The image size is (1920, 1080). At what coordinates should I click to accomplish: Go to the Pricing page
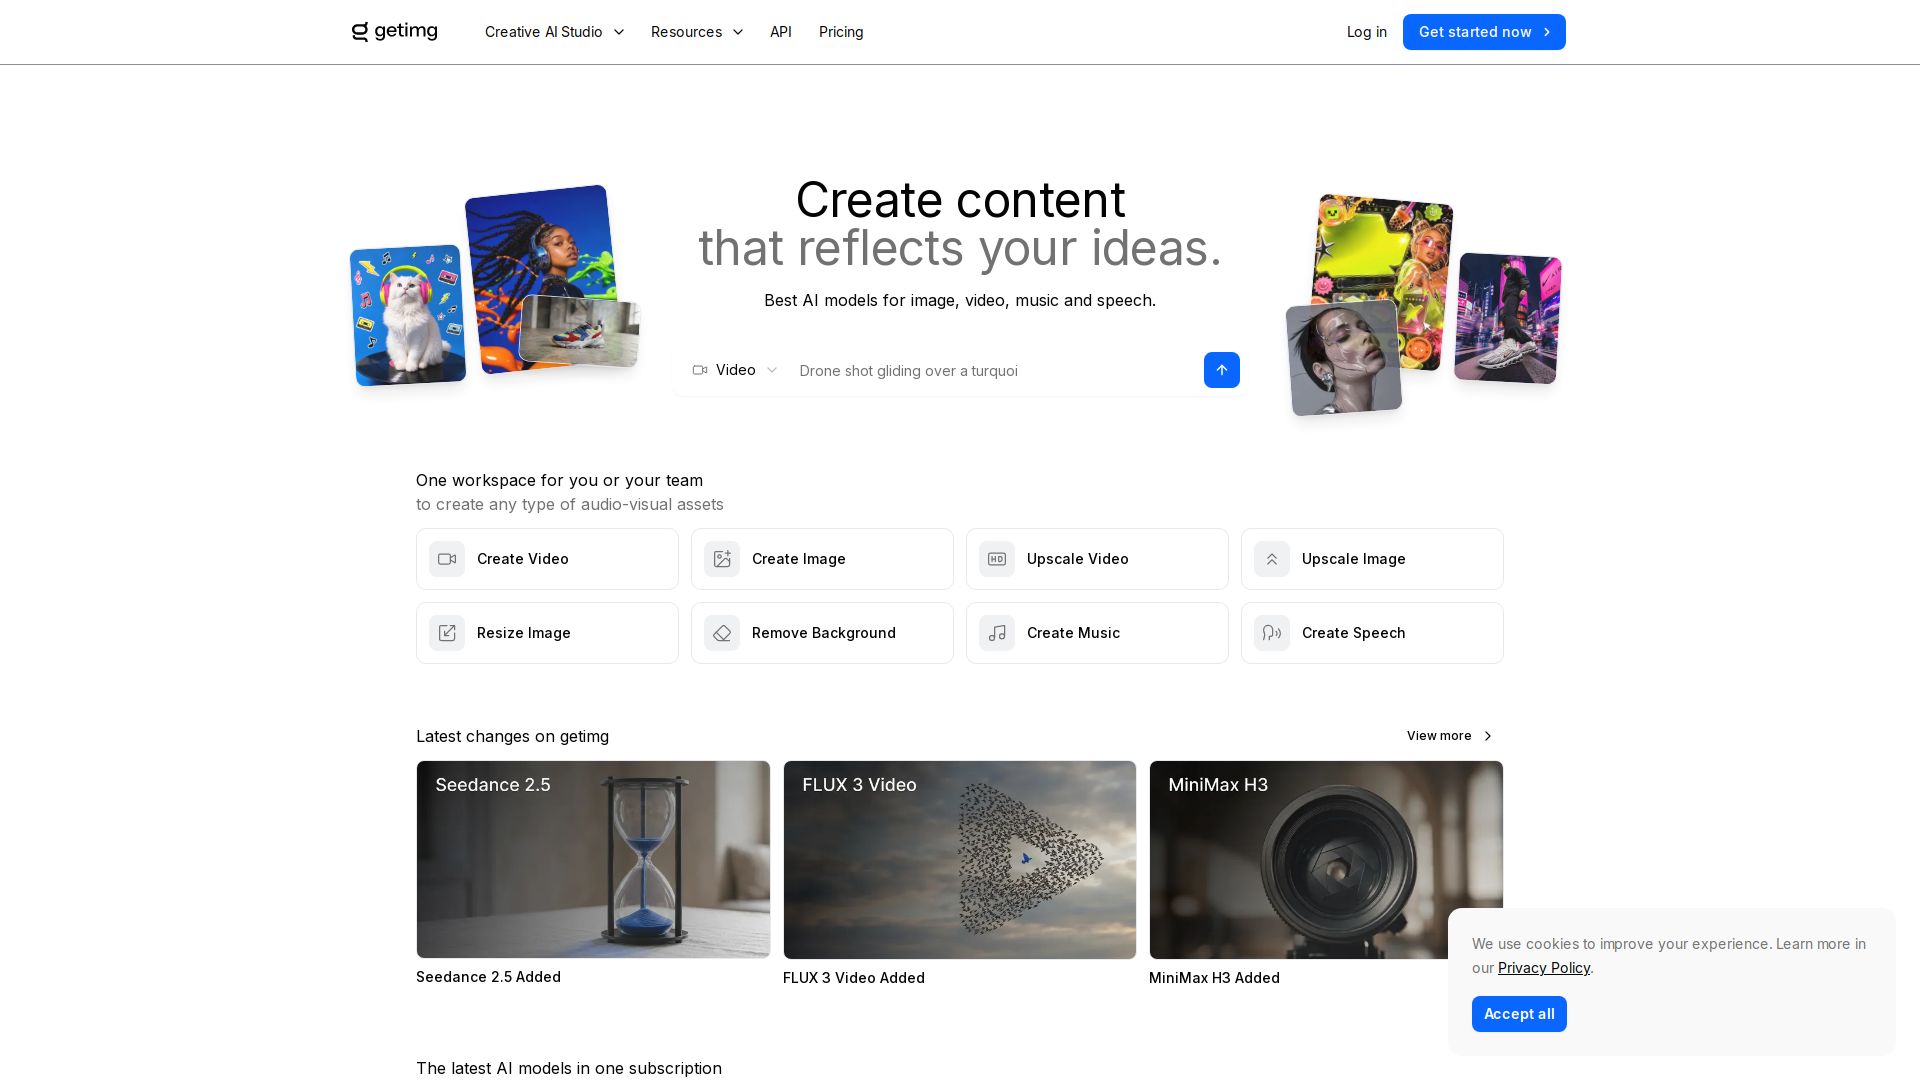click(841, 32)
